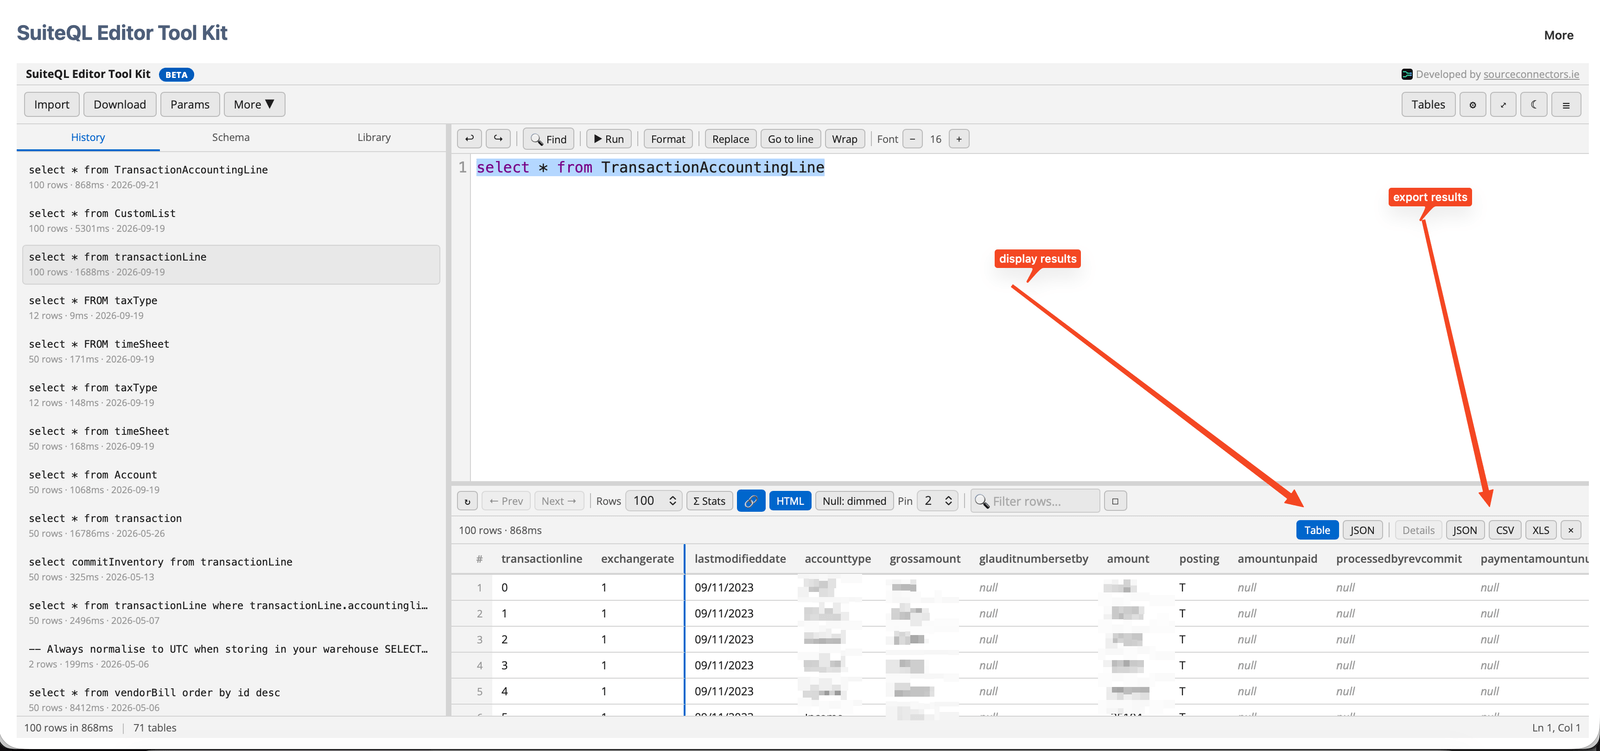Open the Params button
The width and height of the screenshot is (1600, 751).
(190, 104)
